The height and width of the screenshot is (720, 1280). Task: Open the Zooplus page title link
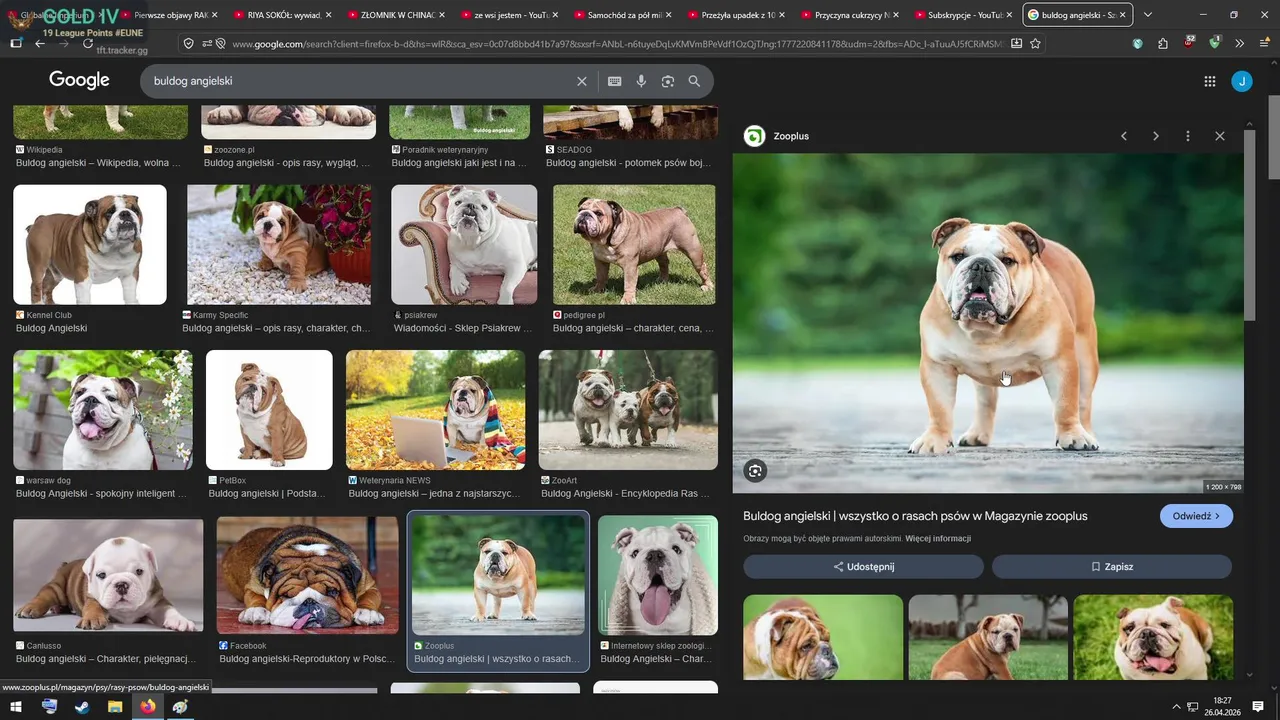coord(915,516)
